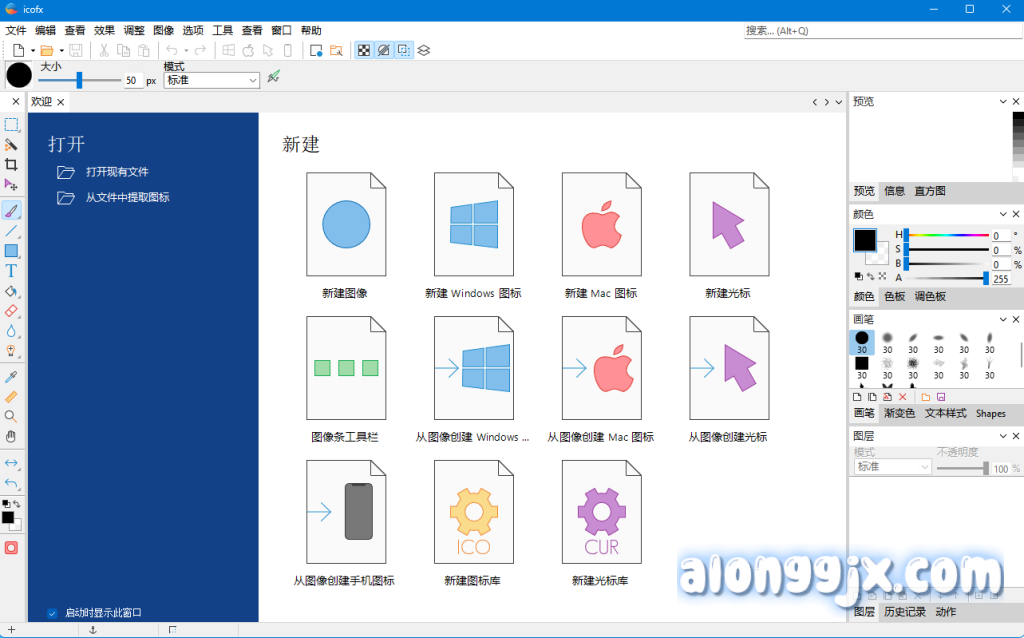The image size is (1024, 638).
Task: Click the New Mac icon file thumbnail
Action: click(601, 224)
